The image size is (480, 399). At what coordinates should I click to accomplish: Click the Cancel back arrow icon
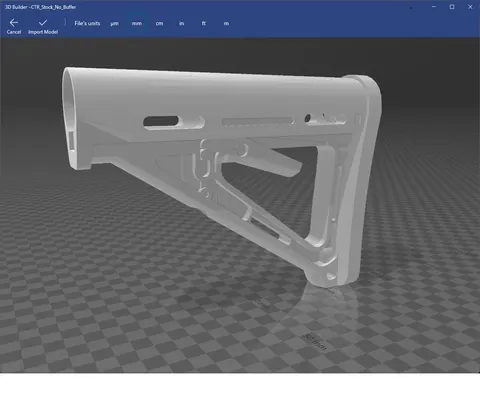click(14, 23)
